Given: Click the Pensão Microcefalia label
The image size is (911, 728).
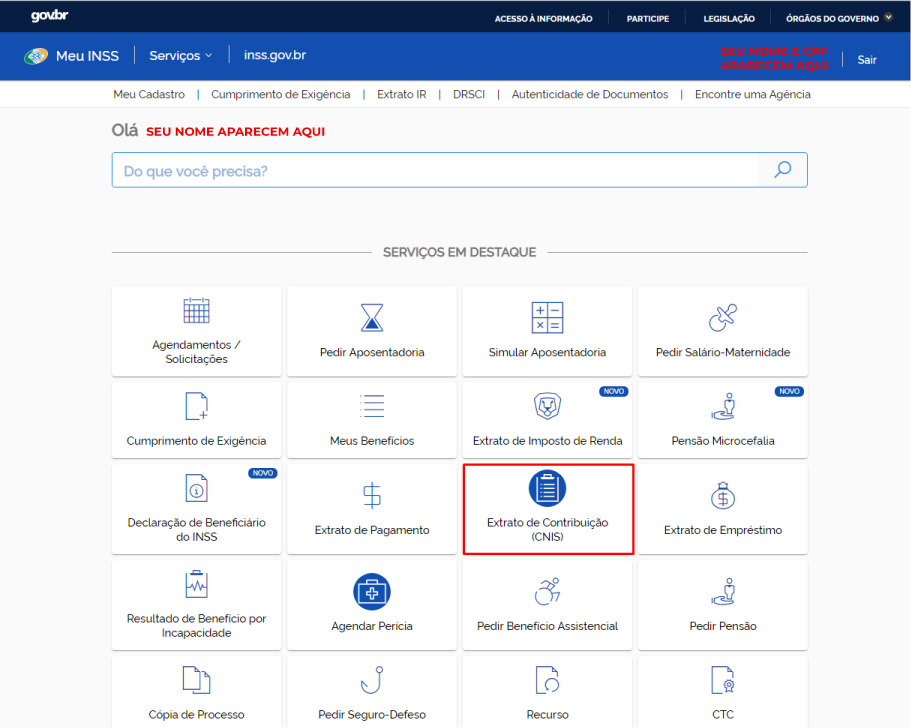Looking at the screenshot, I should [723, 441].
